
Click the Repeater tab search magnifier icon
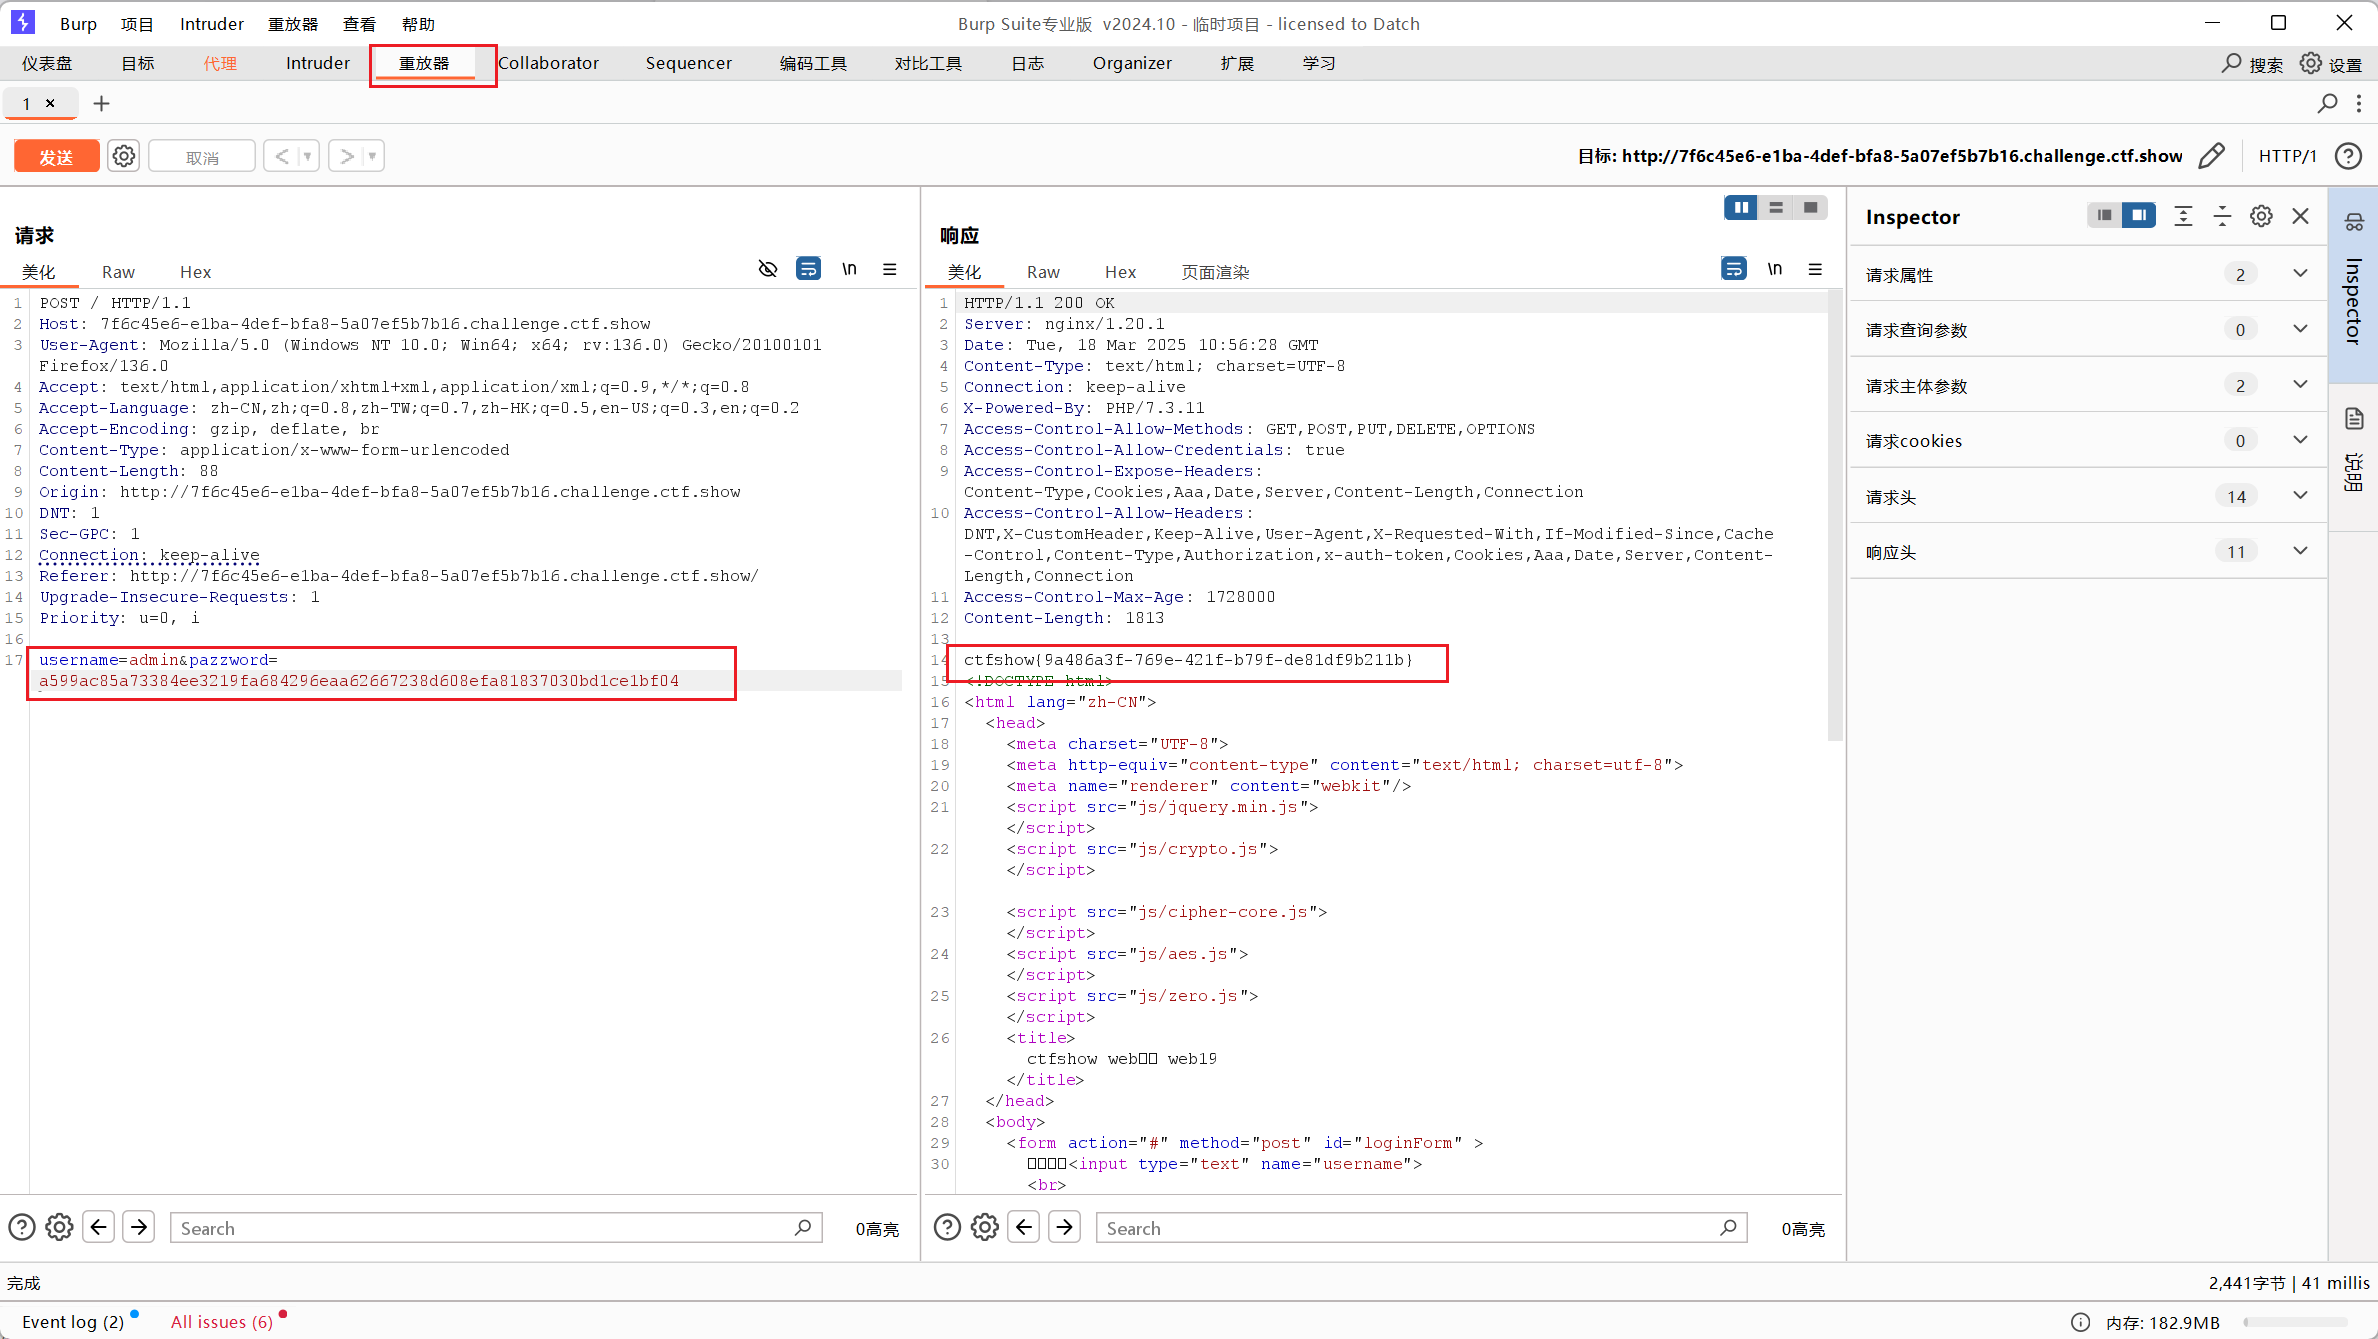pyautogui.click(x=2327, y=103)
